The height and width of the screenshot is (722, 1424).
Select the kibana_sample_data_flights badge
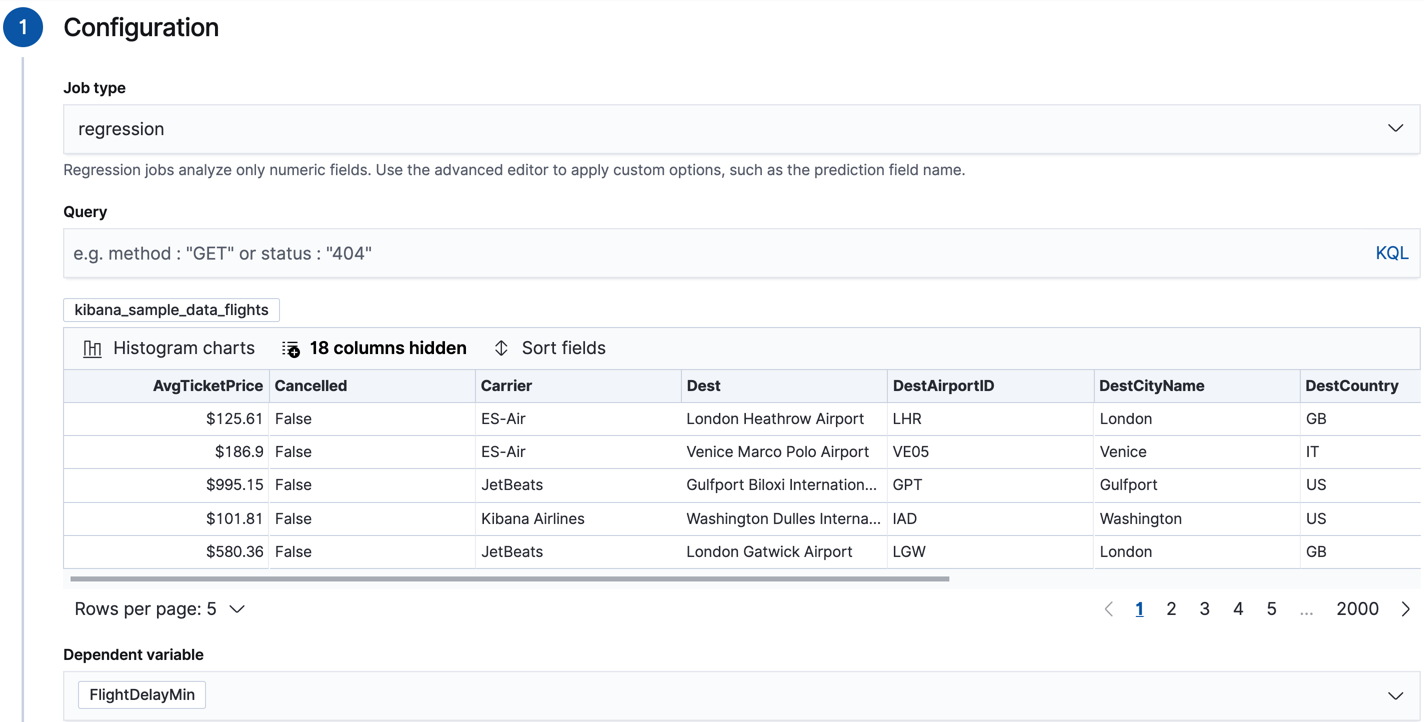point(171,309)
